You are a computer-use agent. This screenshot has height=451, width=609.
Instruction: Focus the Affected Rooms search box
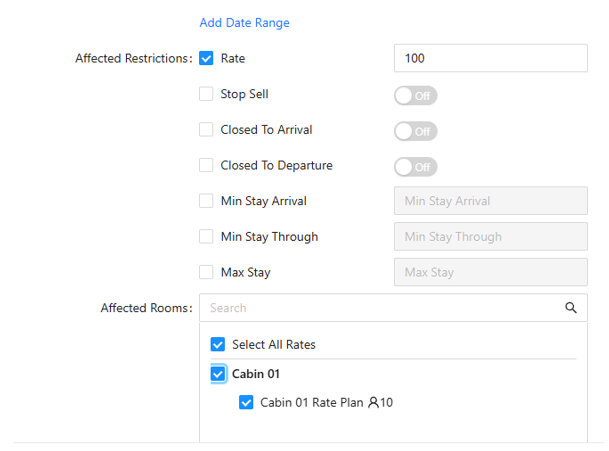click(x=393, y=308)
